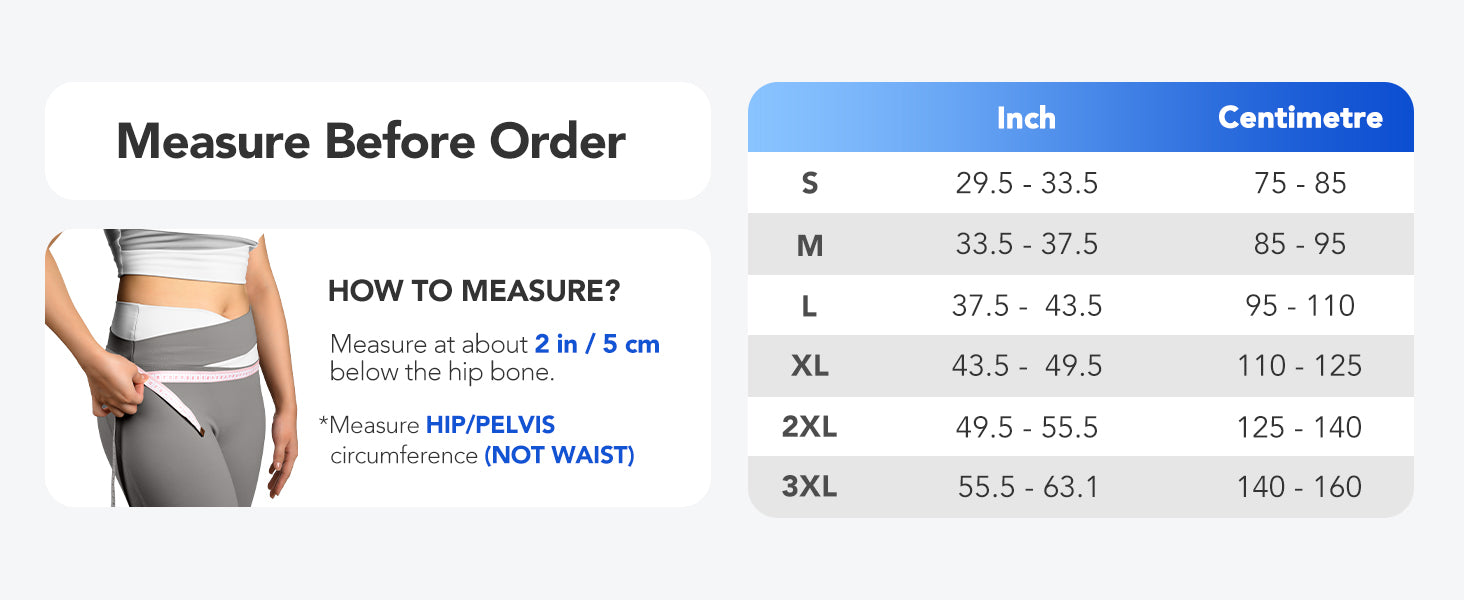Viewport: 1464px width, 600px height.
Task: Click the 49.5 - 55.5 inch value
Action: coord(1027,427)
